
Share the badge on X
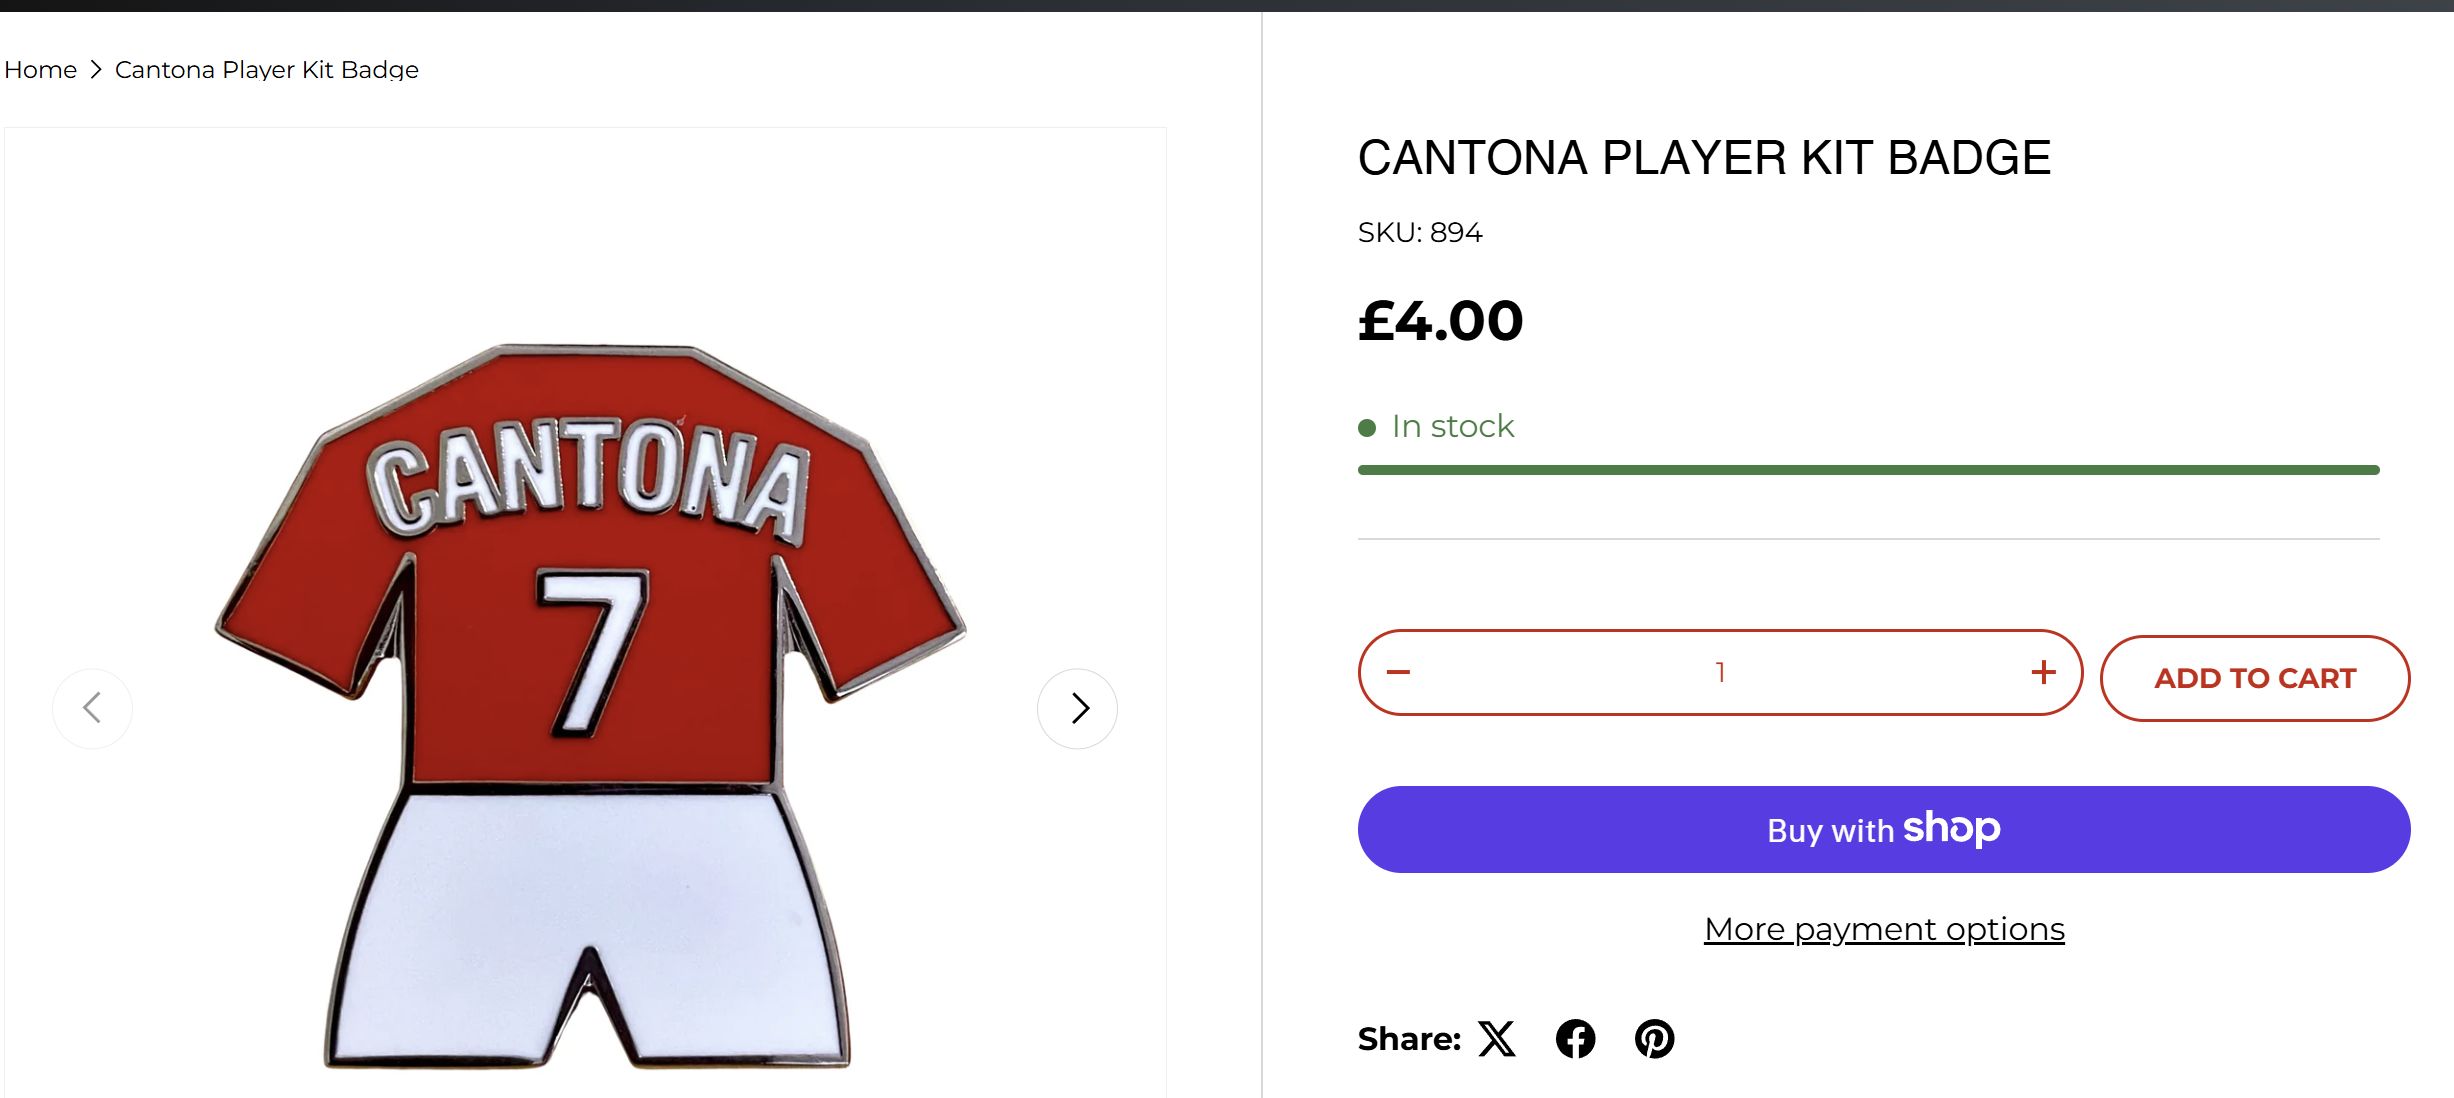(x=1497, y=1039)
